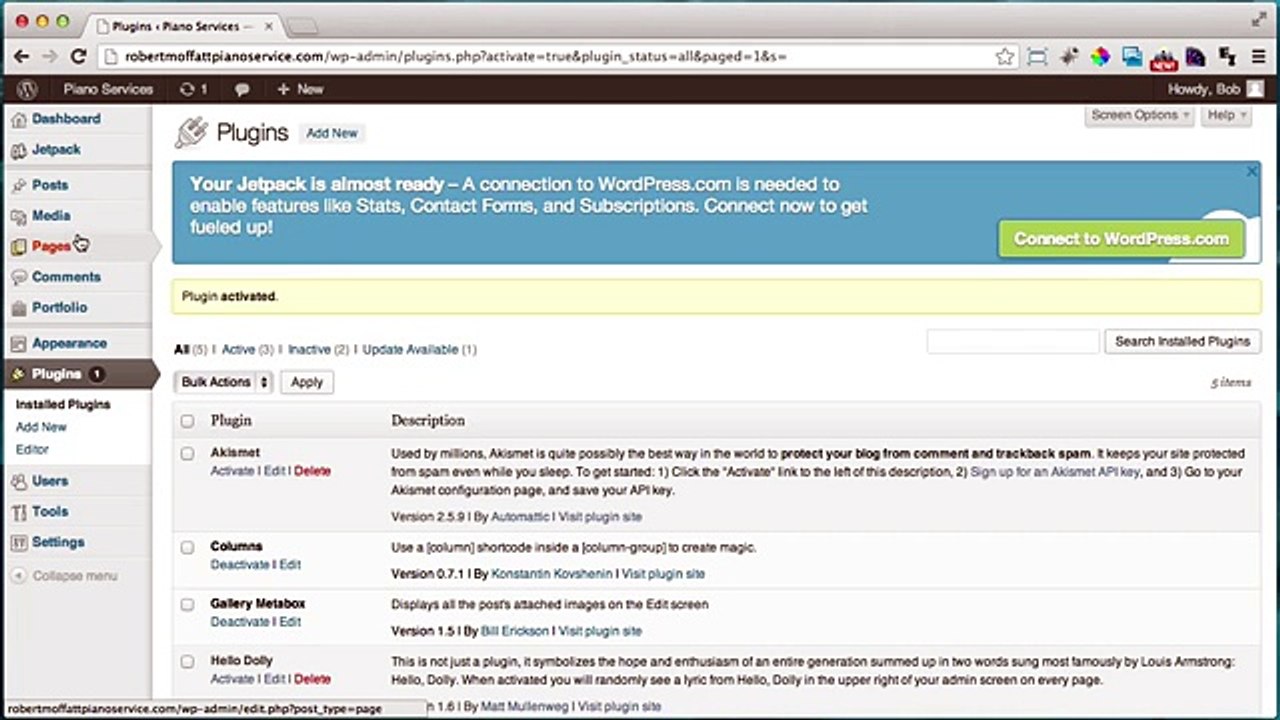1280x720 pixels.
Task: Deactivate the Columns plugin
Action: click(x=240, y=565)
